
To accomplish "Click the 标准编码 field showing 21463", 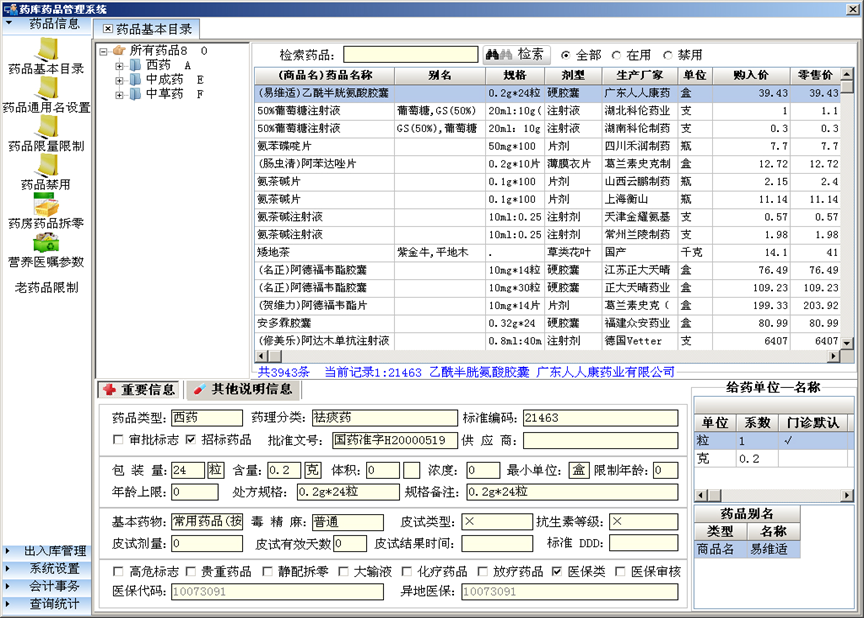I will (601, 418).
